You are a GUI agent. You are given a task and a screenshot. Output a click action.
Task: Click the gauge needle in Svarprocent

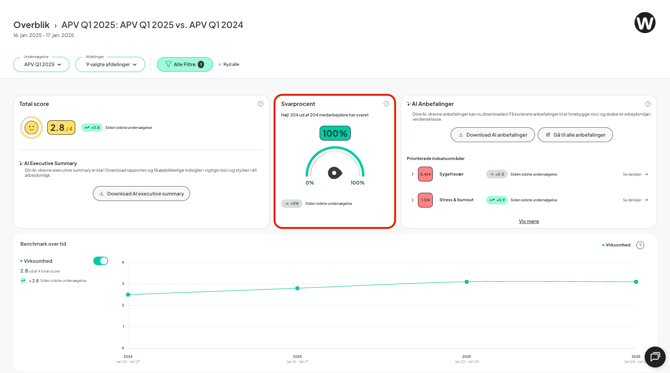[x=335, y=173]
